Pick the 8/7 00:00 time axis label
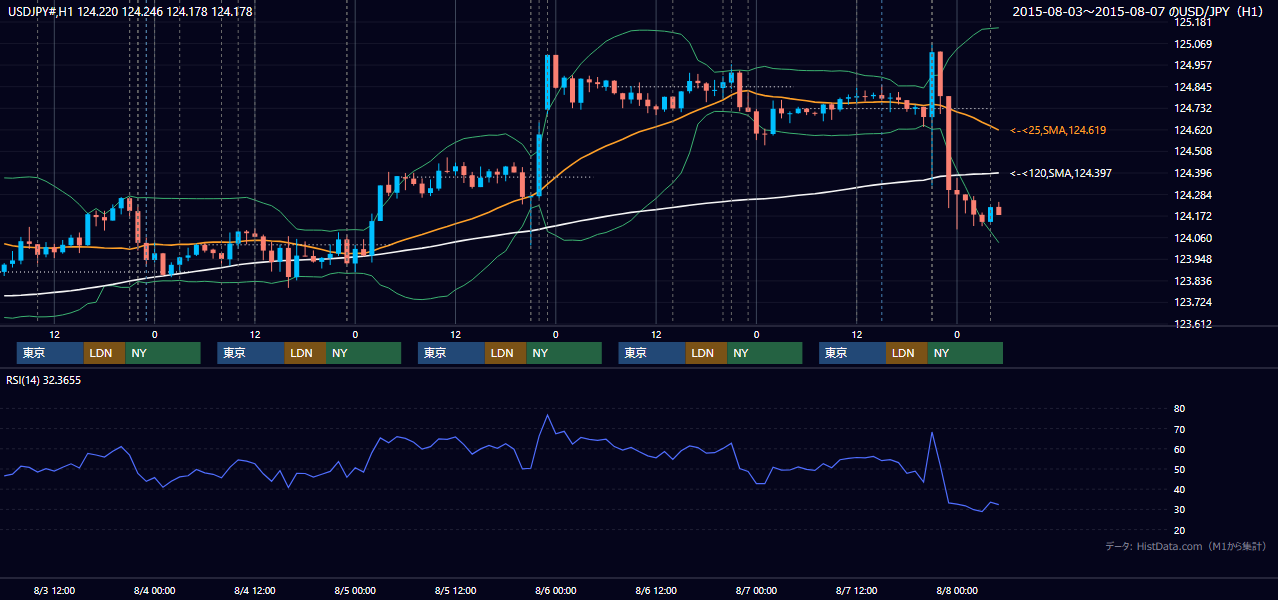Screen dimensions: 1278x600 pos(756,590)
